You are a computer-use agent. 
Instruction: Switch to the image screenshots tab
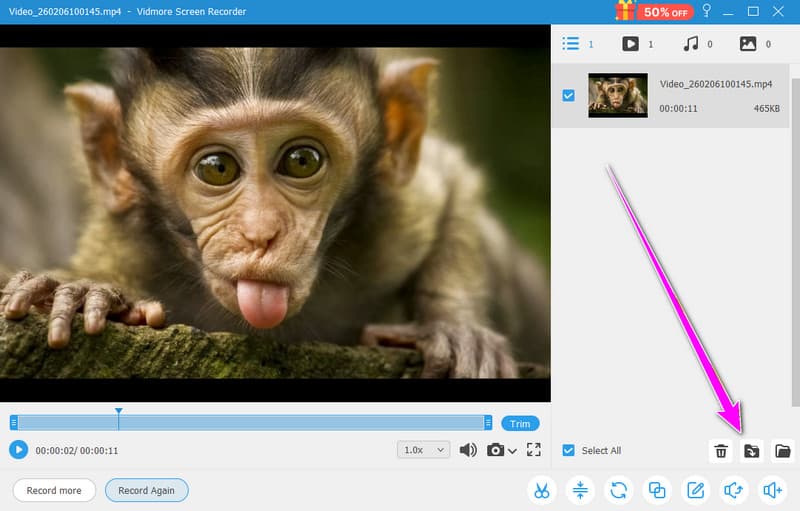tap(748, 44)
